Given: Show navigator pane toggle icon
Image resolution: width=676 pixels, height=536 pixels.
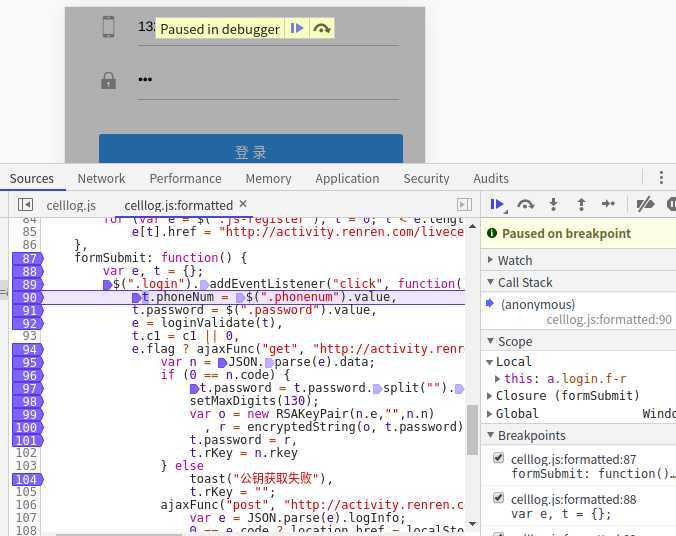Looking at the screenshot, I should (24, 205).
